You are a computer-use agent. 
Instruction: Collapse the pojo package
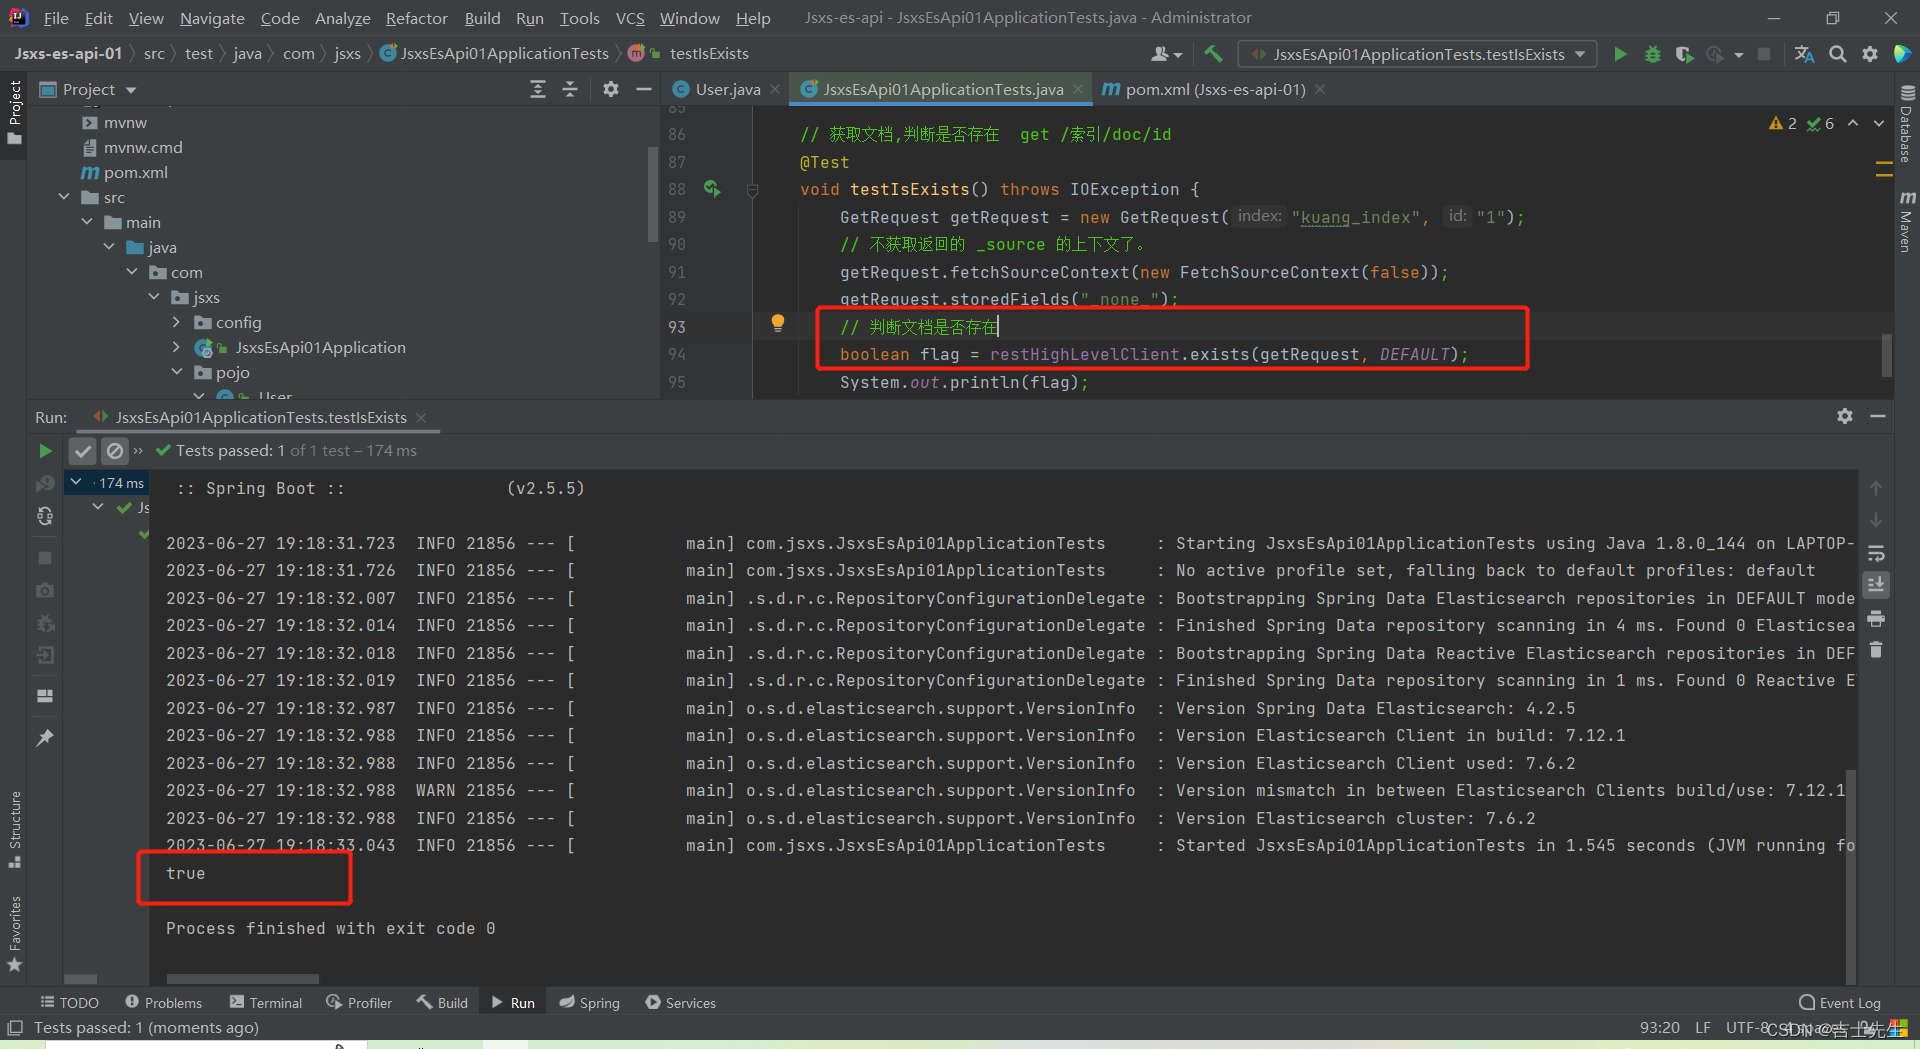point(177,372)
